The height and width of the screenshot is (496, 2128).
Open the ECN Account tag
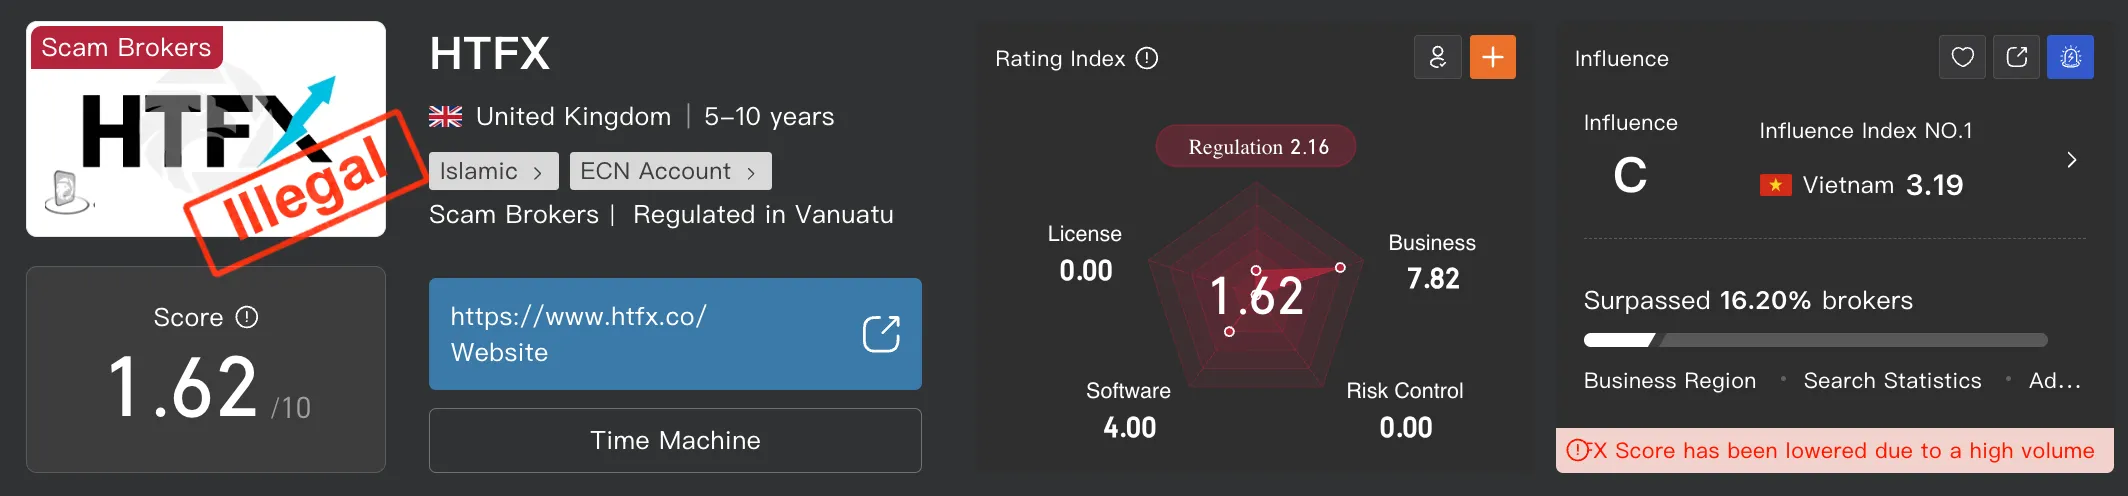coord(670,171)
